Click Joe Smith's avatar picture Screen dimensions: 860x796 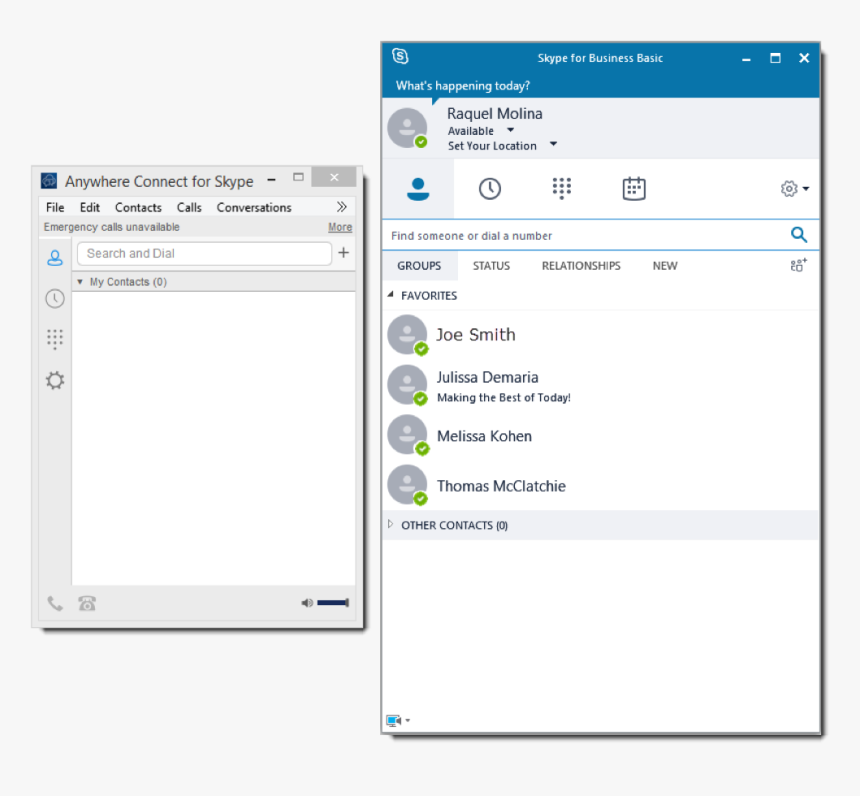[407, 335]
